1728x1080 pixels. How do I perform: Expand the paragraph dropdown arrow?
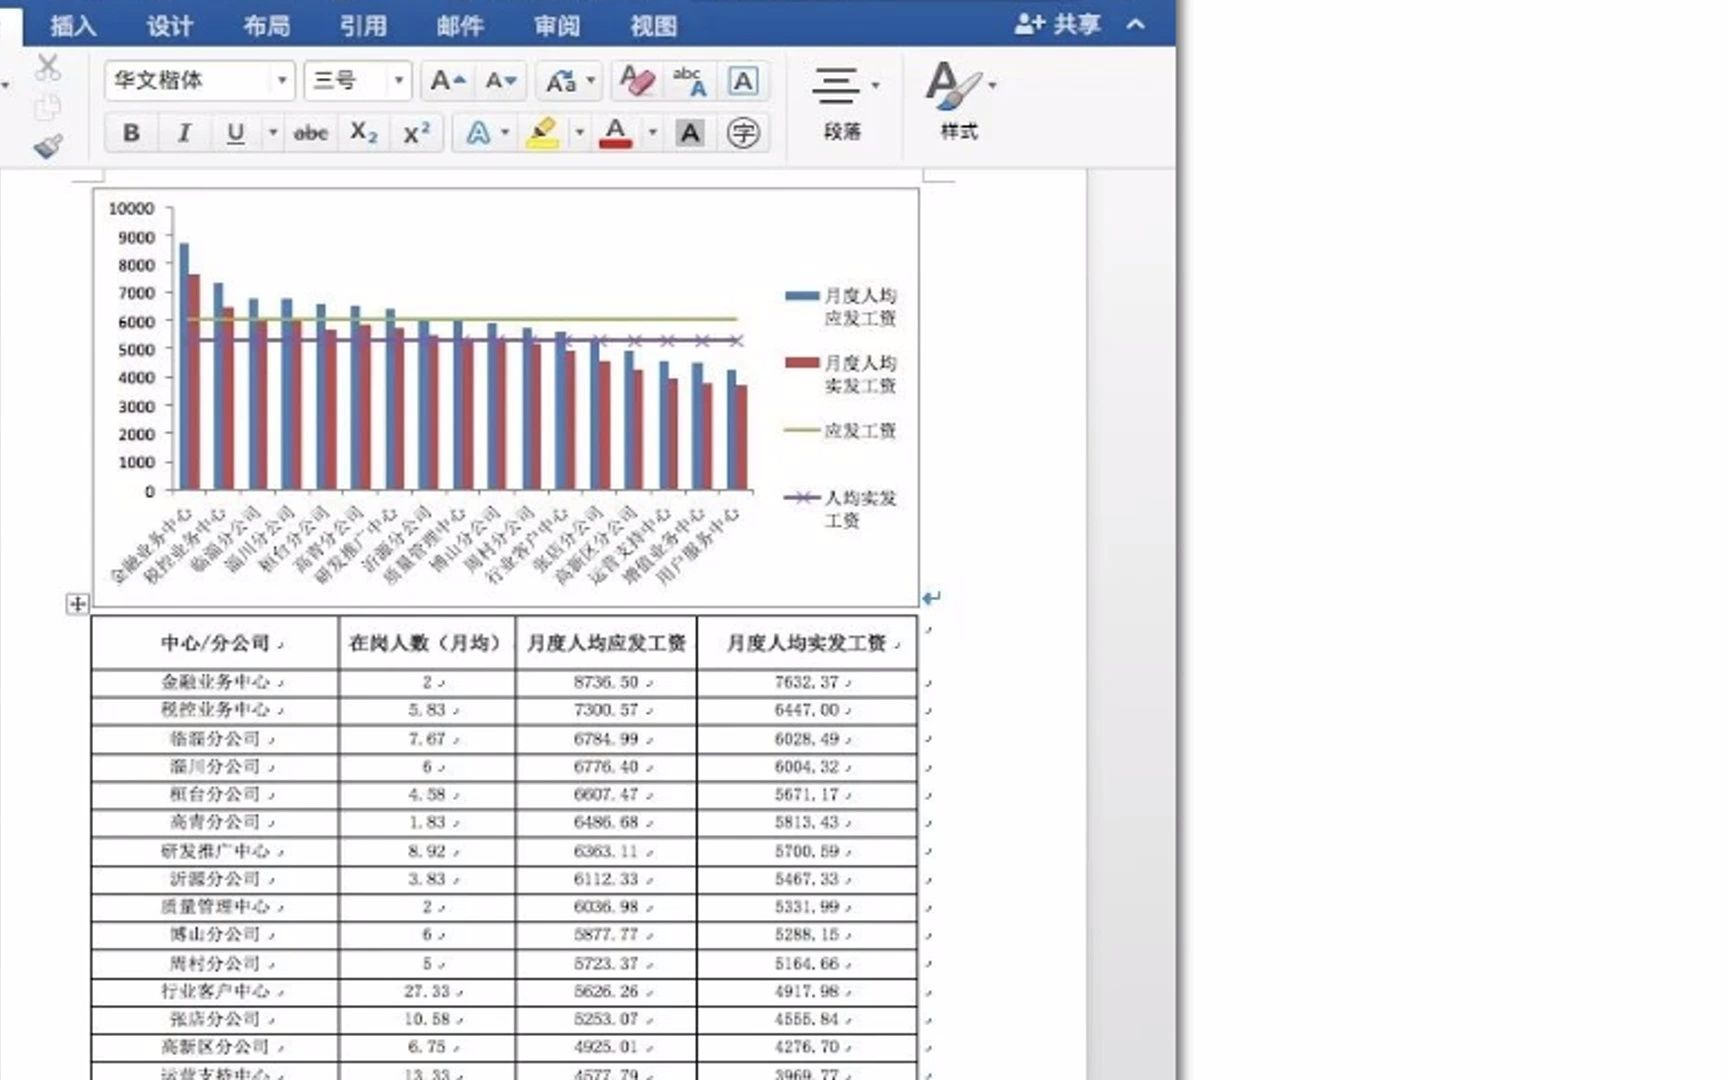point(876,86)
